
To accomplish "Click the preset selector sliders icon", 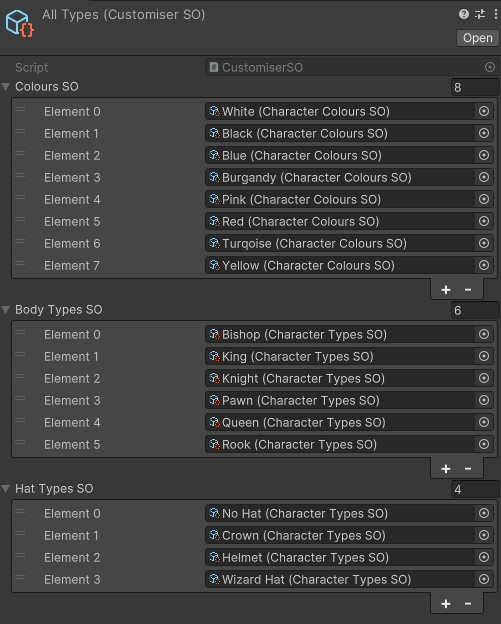I will click(480, 15).
